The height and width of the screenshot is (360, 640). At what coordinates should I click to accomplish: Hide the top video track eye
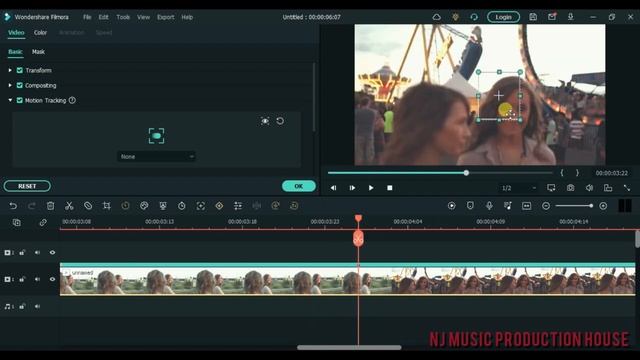pos(52,252)
